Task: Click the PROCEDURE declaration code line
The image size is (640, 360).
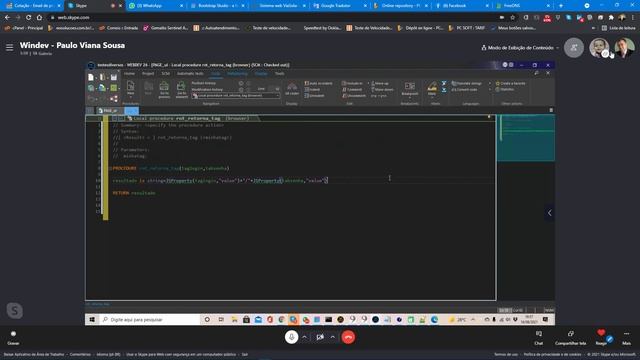Action: coord(171,168)
